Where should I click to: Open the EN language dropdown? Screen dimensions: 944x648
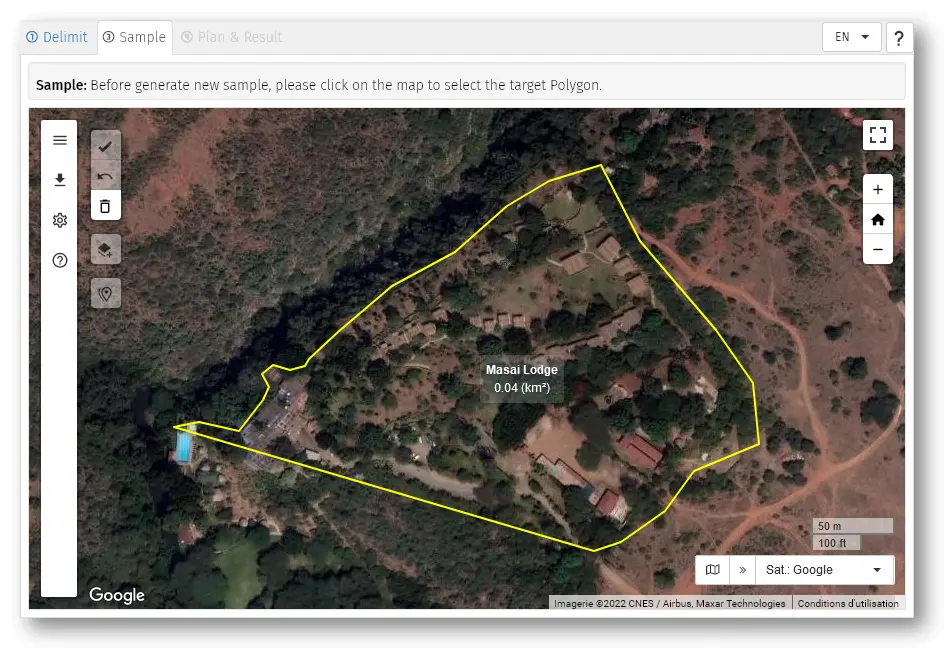click(851, 37)
